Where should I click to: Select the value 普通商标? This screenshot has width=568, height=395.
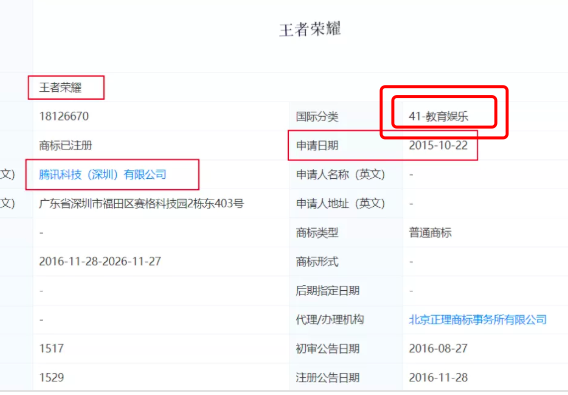click(x=430, y=233)
